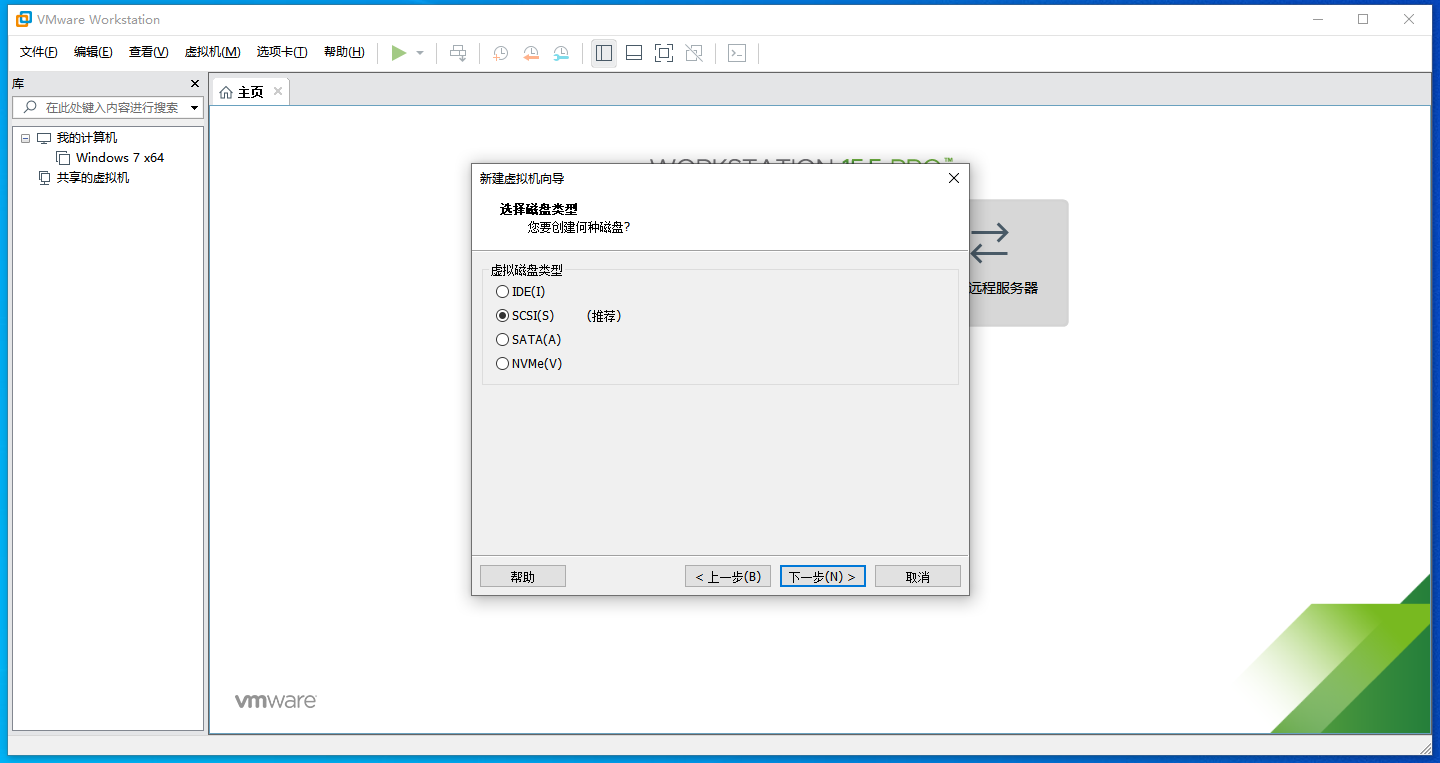Toggle the library sidebar view icon

point(603,53)
